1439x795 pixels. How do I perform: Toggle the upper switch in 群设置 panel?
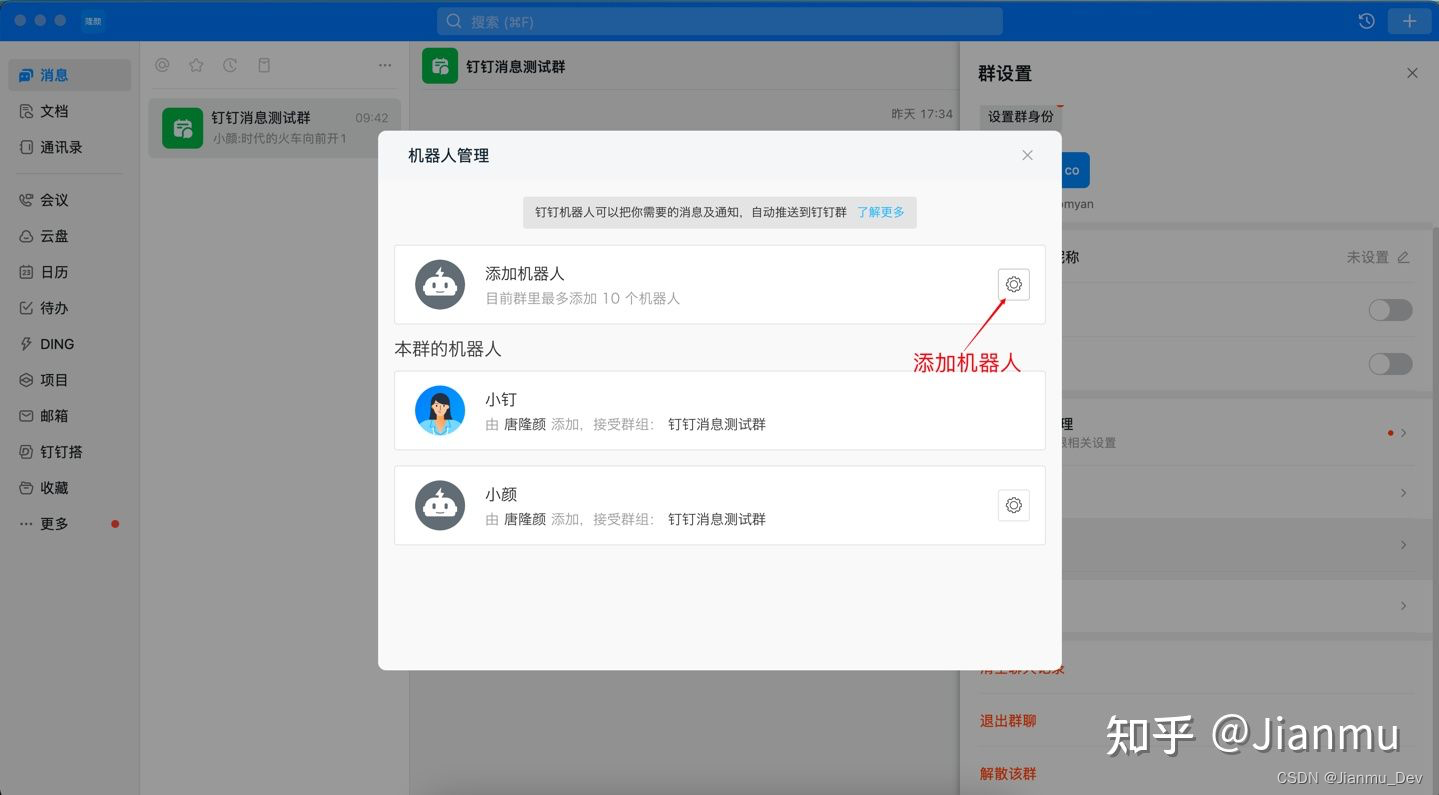pyautogui.click(x=1390, y=310)
